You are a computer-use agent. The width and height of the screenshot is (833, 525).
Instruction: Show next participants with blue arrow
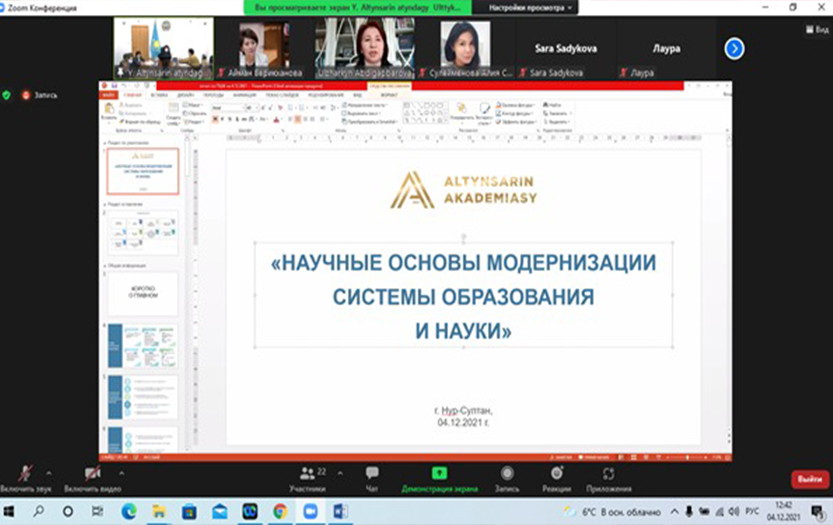click(x=734, y=48)
